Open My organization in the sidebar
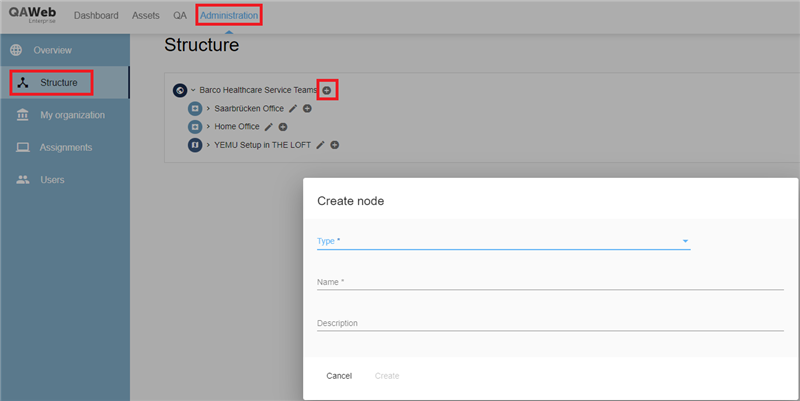This screenshot has width=800, height=401. [x=65, y=115]
